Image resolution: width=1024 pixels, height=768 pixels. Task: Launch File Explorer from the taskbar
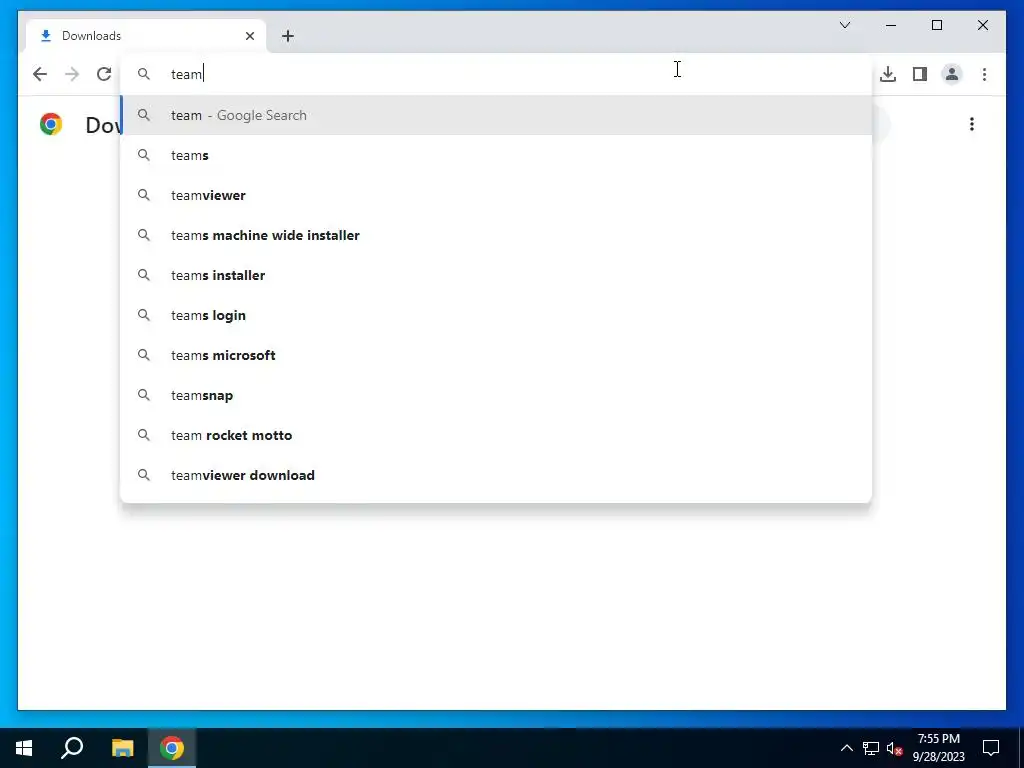[x=122, y=748]
